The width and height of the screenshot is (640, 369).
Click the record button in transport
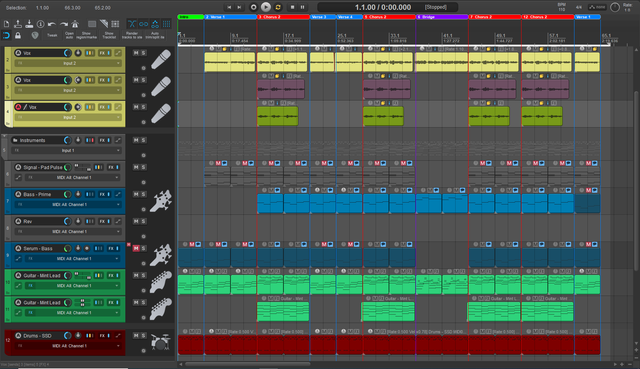coord(253,7)
